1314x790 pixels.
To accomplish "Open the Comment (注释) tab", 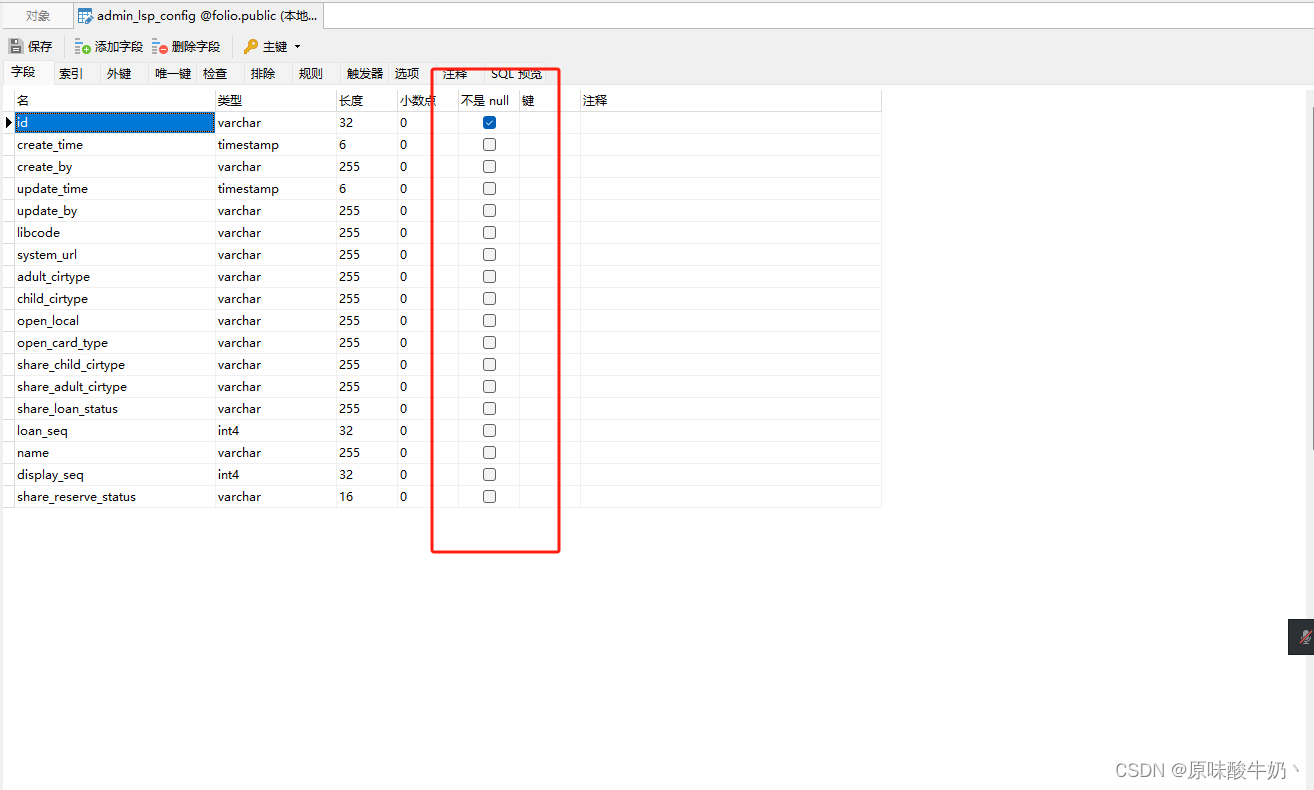I will tap(455, 73).
